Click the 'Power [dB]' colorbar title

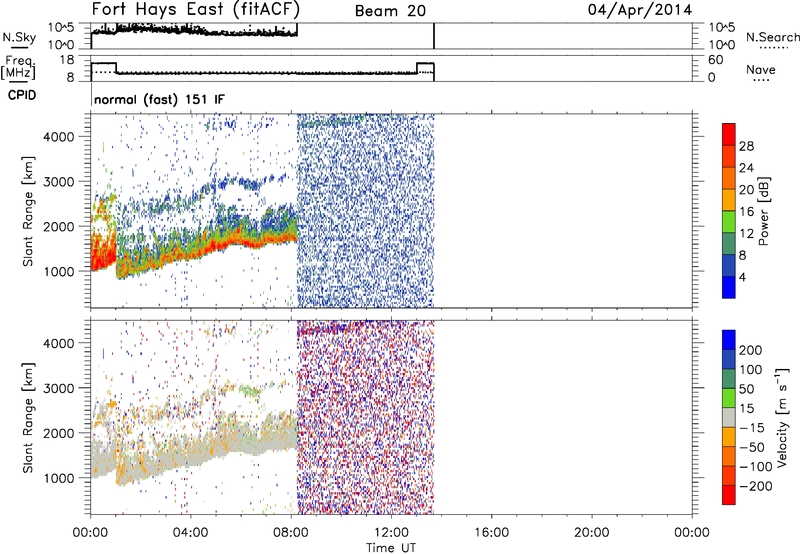[x=764, y=211]
